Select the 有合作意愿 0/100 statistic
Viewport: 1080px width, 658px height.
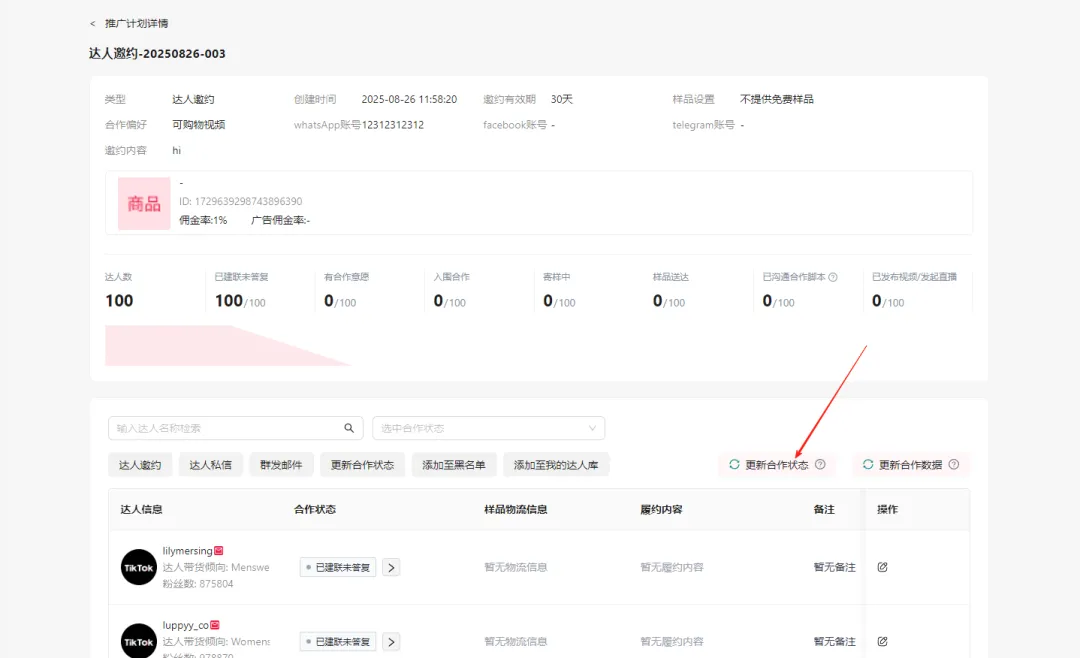[346, 291]
